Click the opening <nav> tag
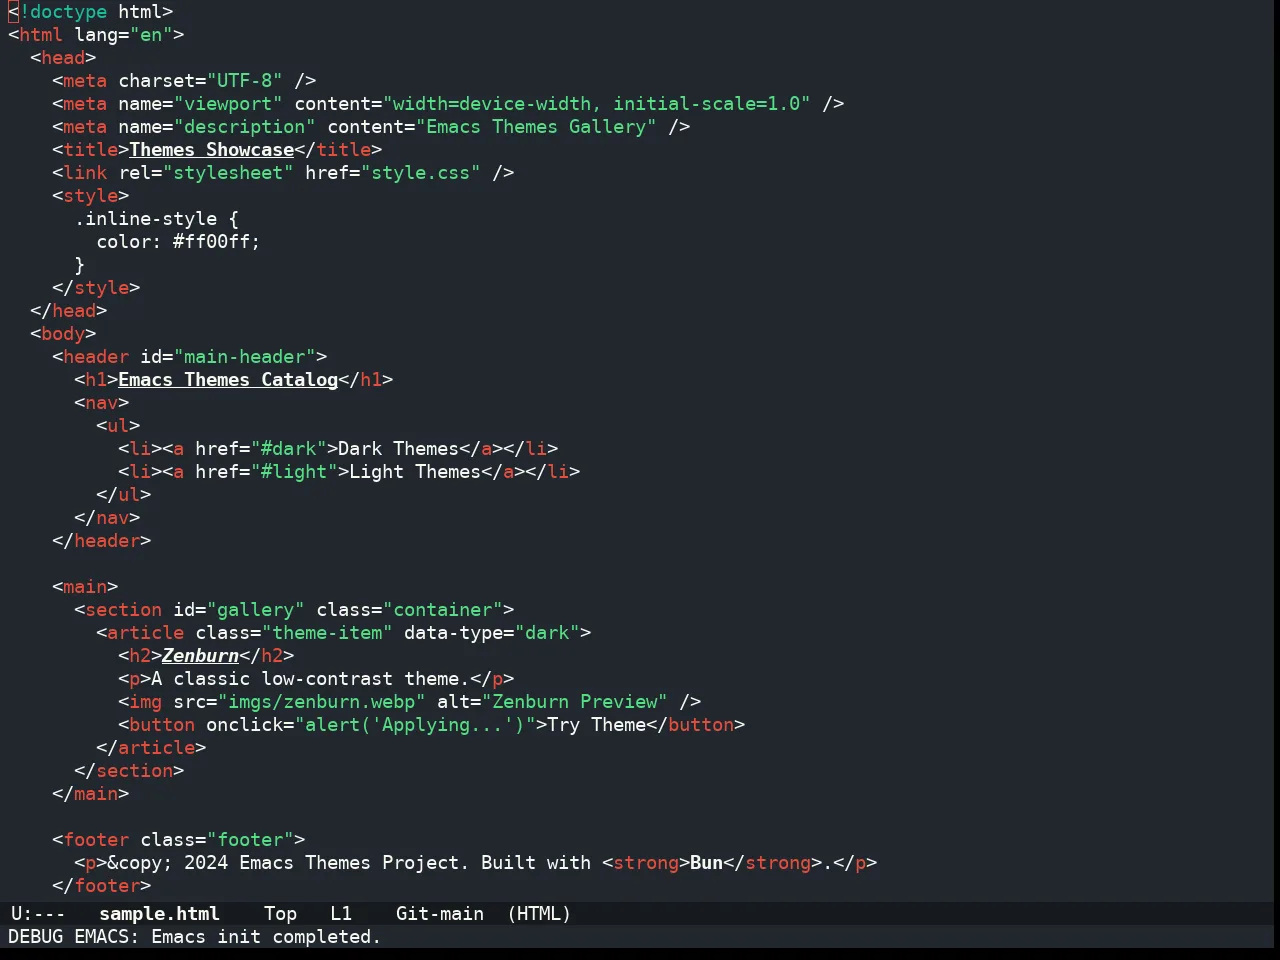 (102, 402)
